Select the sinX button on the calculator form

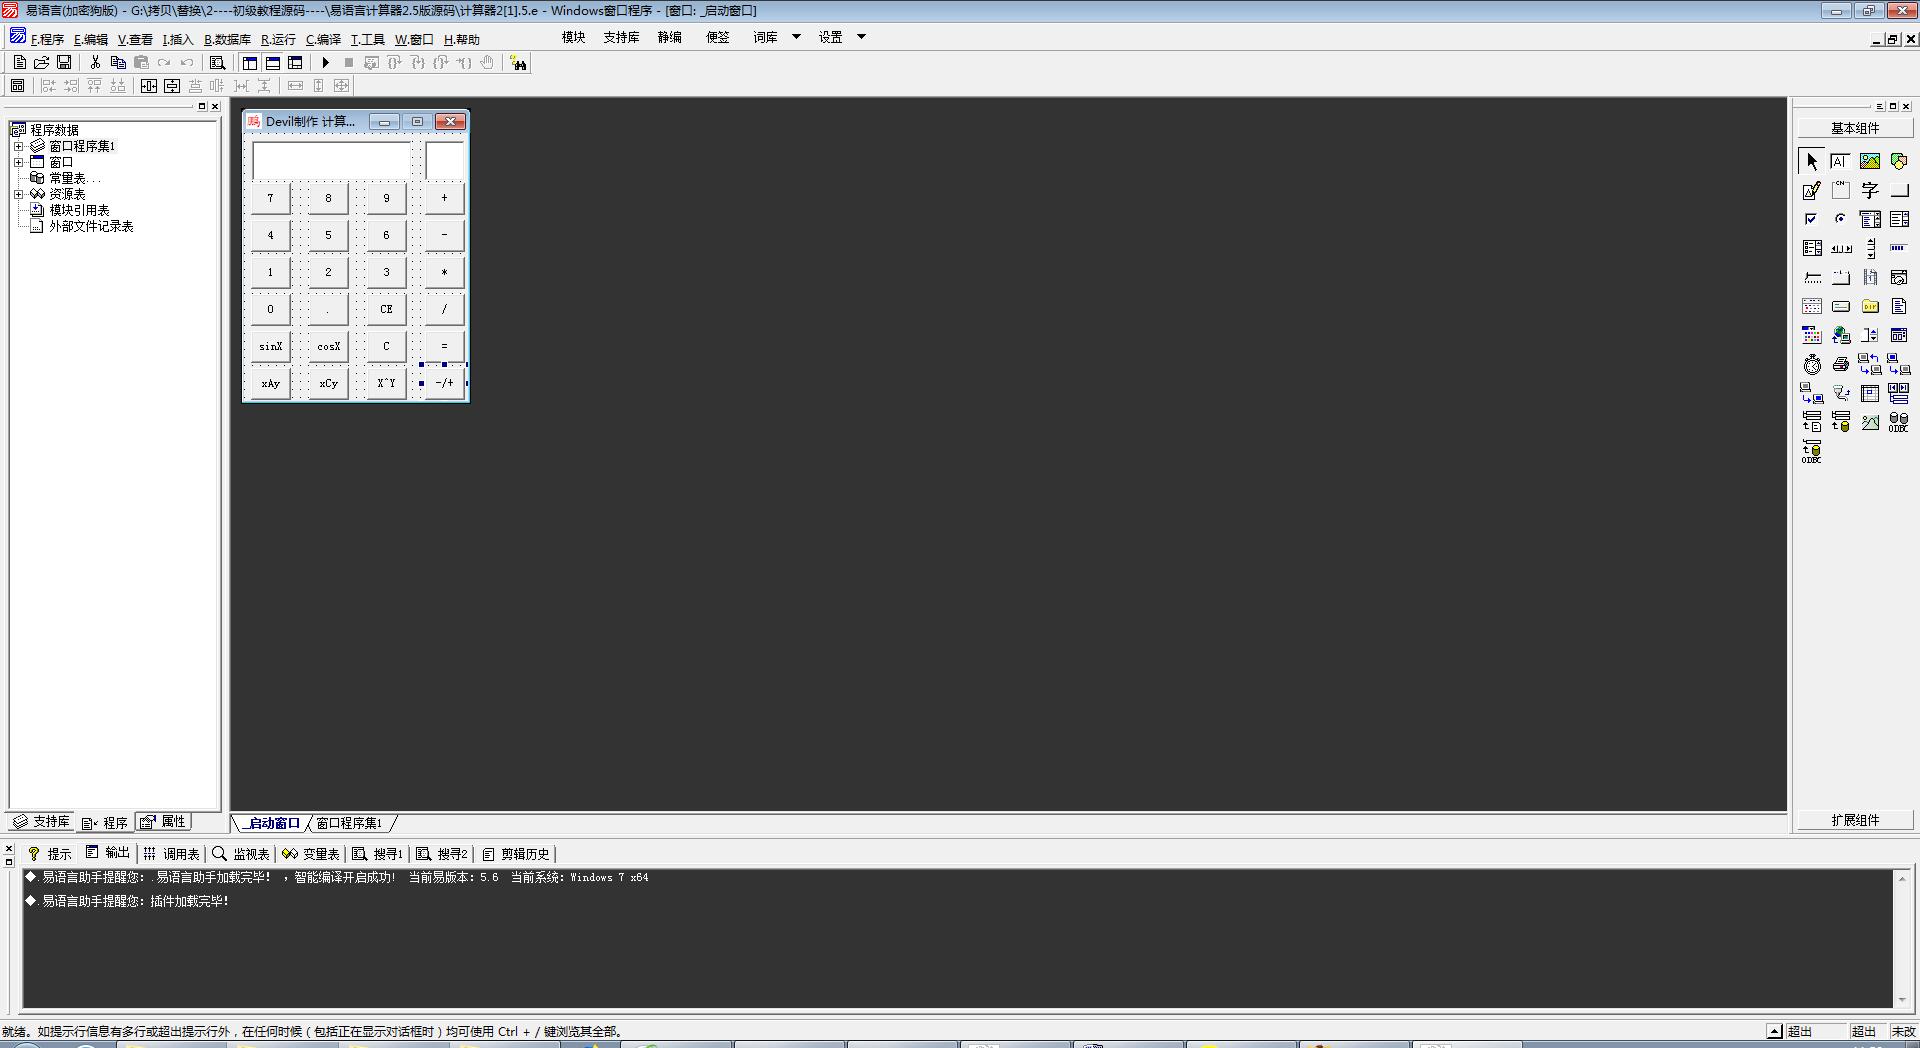click(x=271, y=346)
